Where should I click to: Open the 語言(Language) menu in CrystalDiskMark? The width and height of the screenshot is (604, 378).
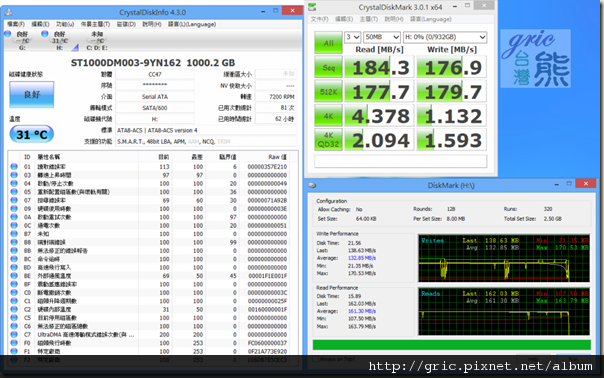(x=431, y=19)
